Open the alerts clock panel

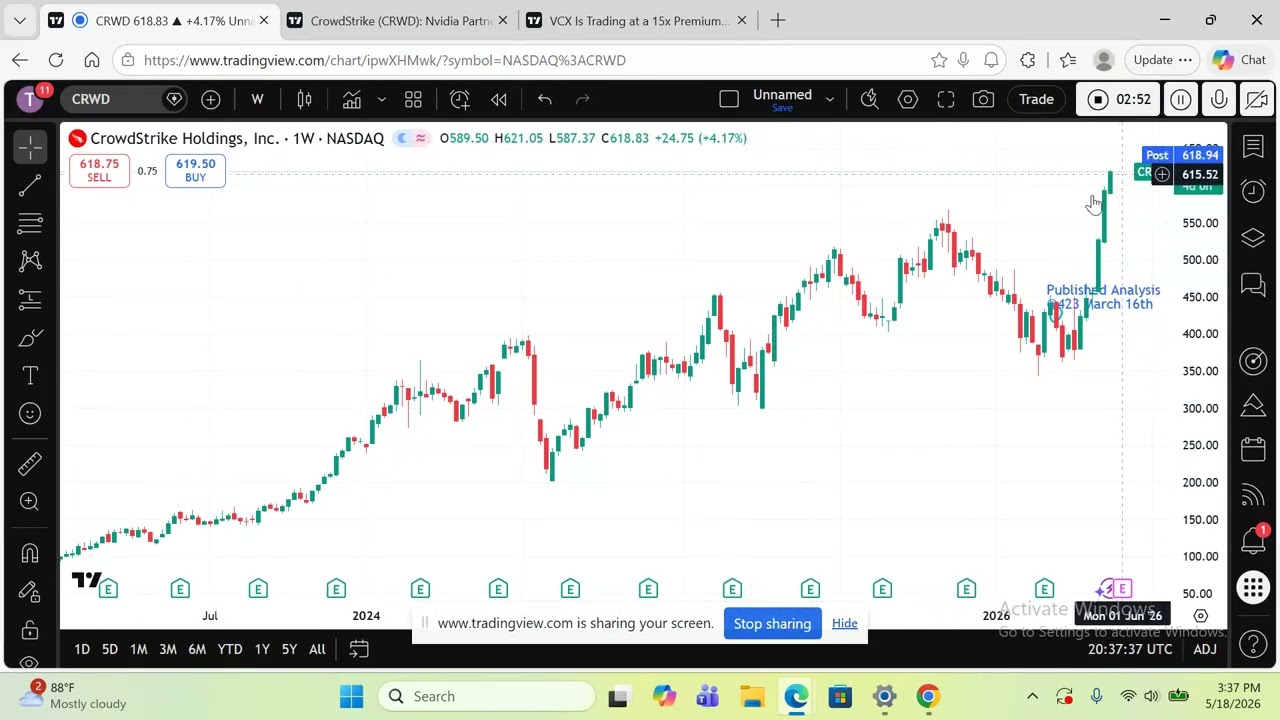tap(1253, 190)
